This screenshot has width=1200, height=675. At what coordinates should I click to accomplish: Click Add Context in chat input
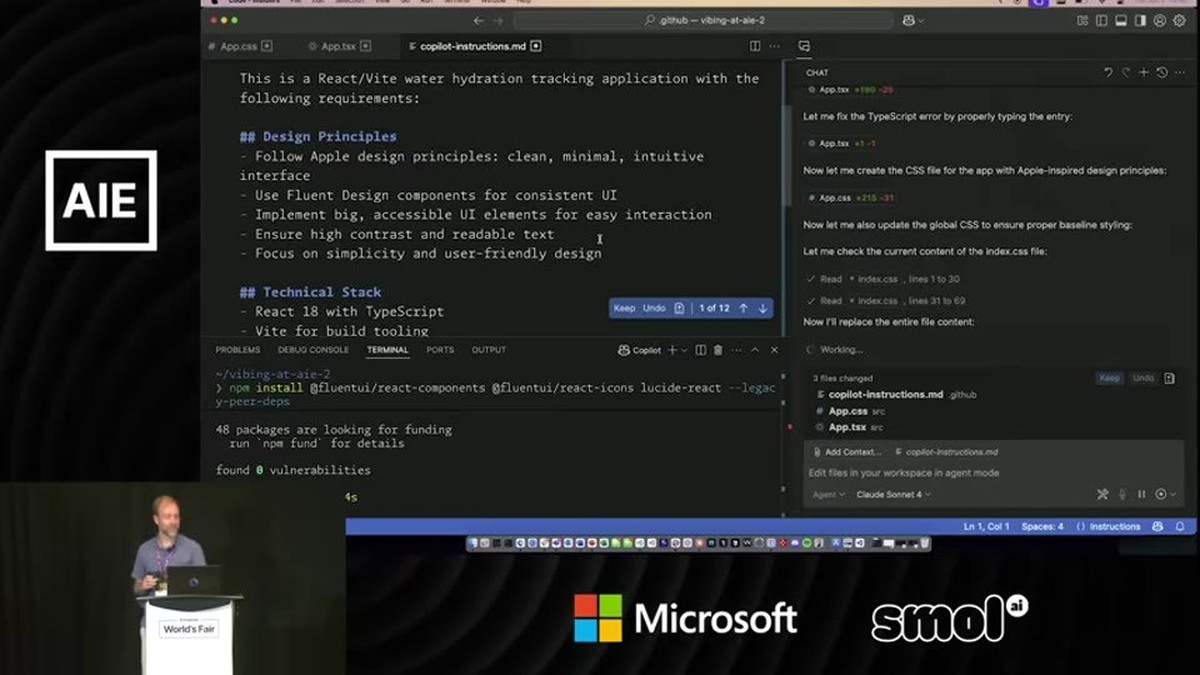click(848, 452)
